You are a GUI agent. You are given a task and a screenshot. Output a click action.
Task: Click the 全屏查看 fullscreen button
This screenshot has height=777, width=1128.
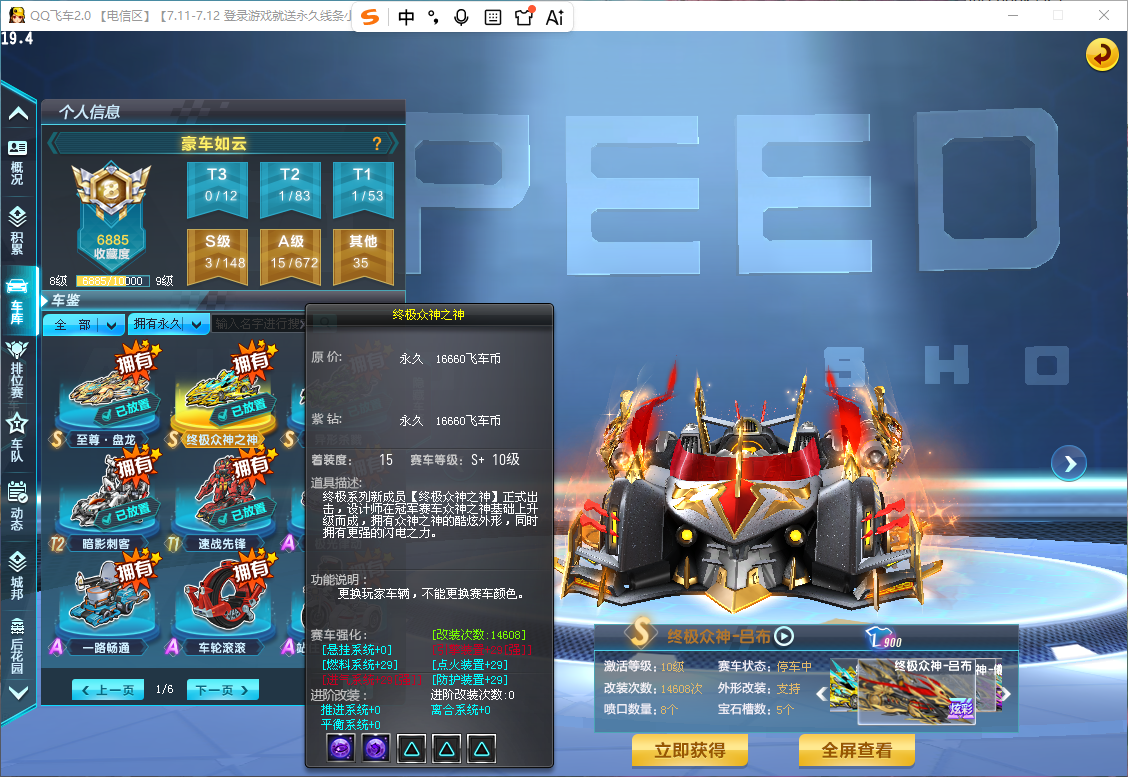point(857,750)
